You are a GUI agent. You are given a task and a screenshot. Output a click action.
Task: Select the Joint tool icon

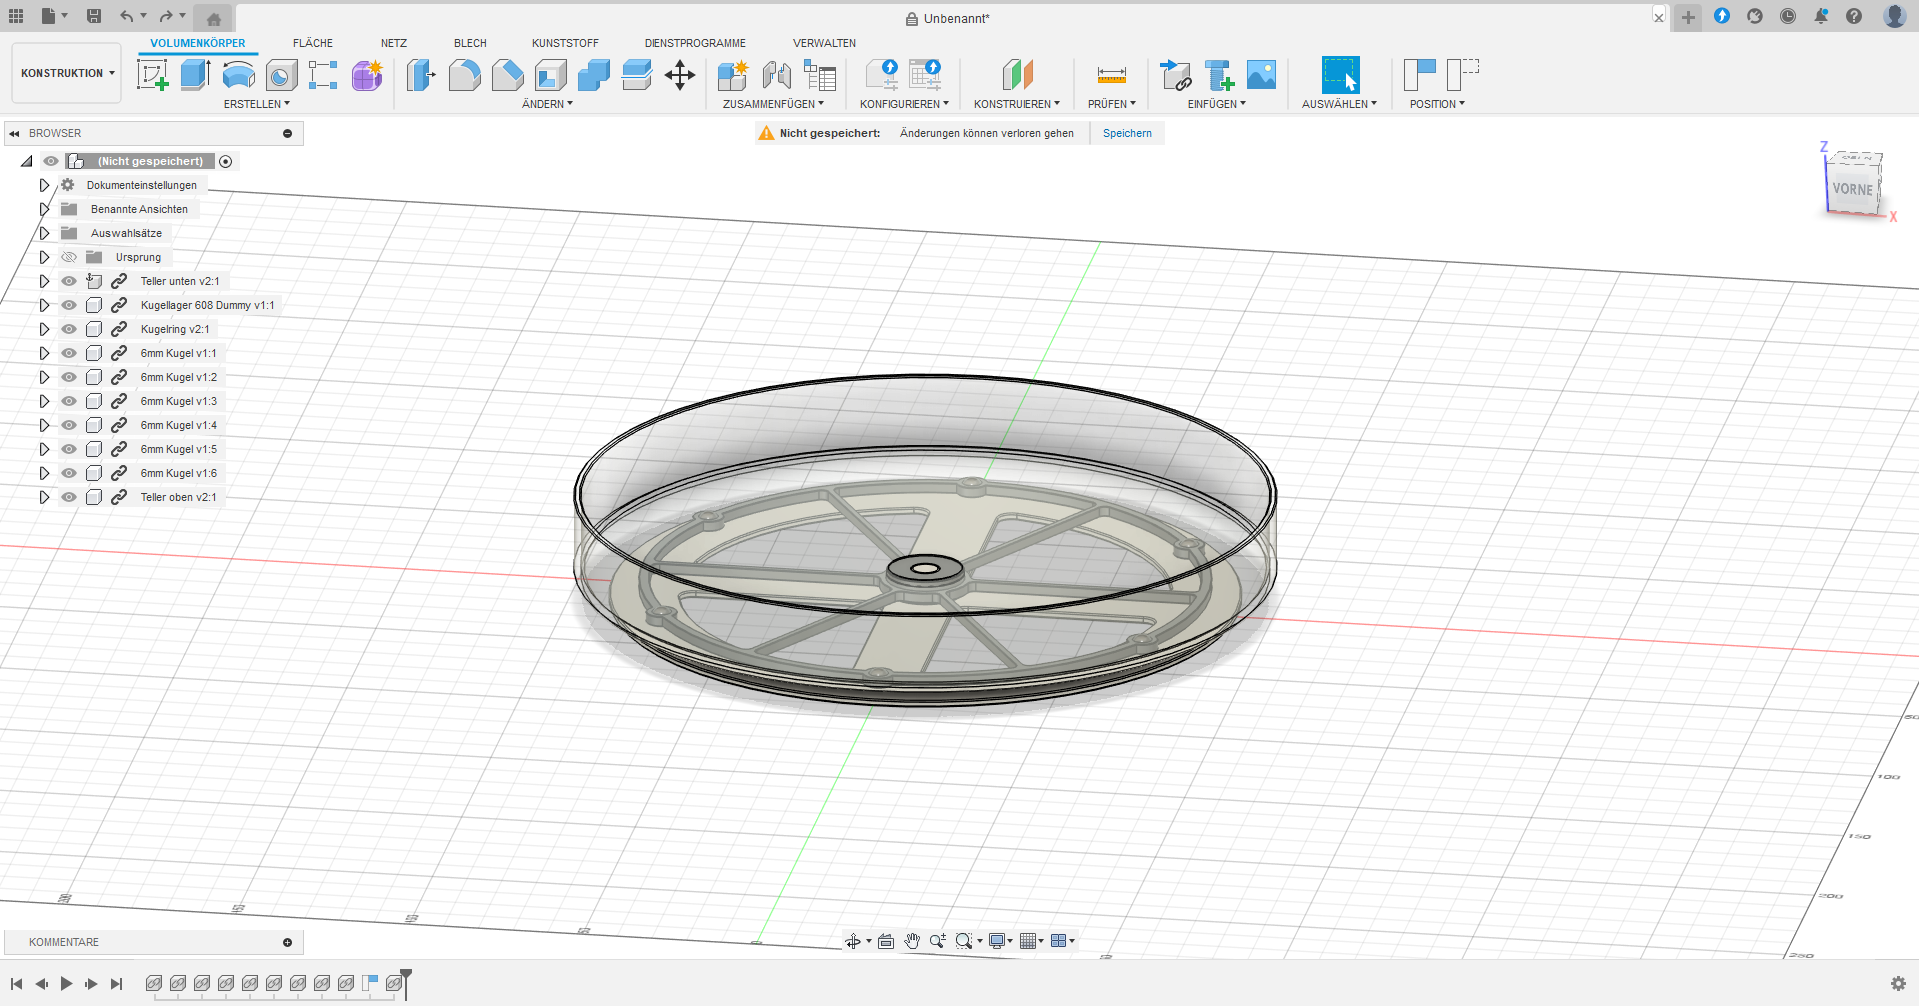(x=776, y=75)
